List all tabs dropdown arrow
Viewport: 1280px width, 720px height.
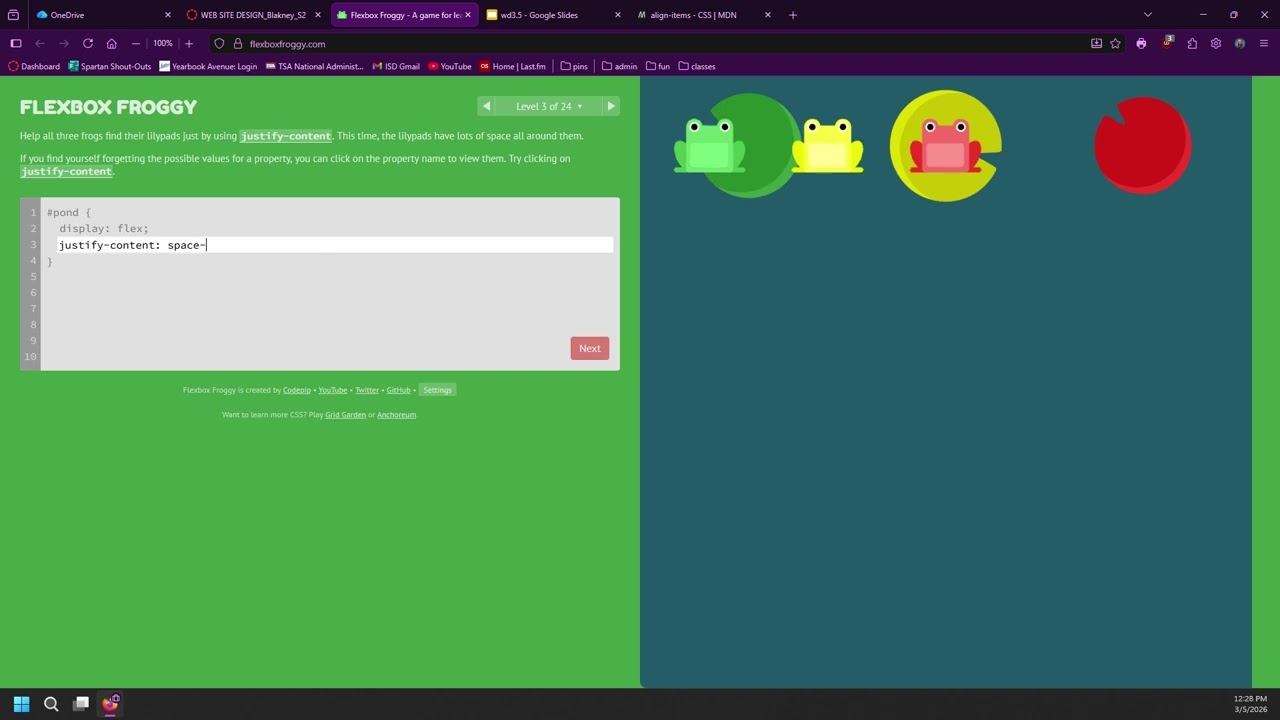tap(1148, 15)
